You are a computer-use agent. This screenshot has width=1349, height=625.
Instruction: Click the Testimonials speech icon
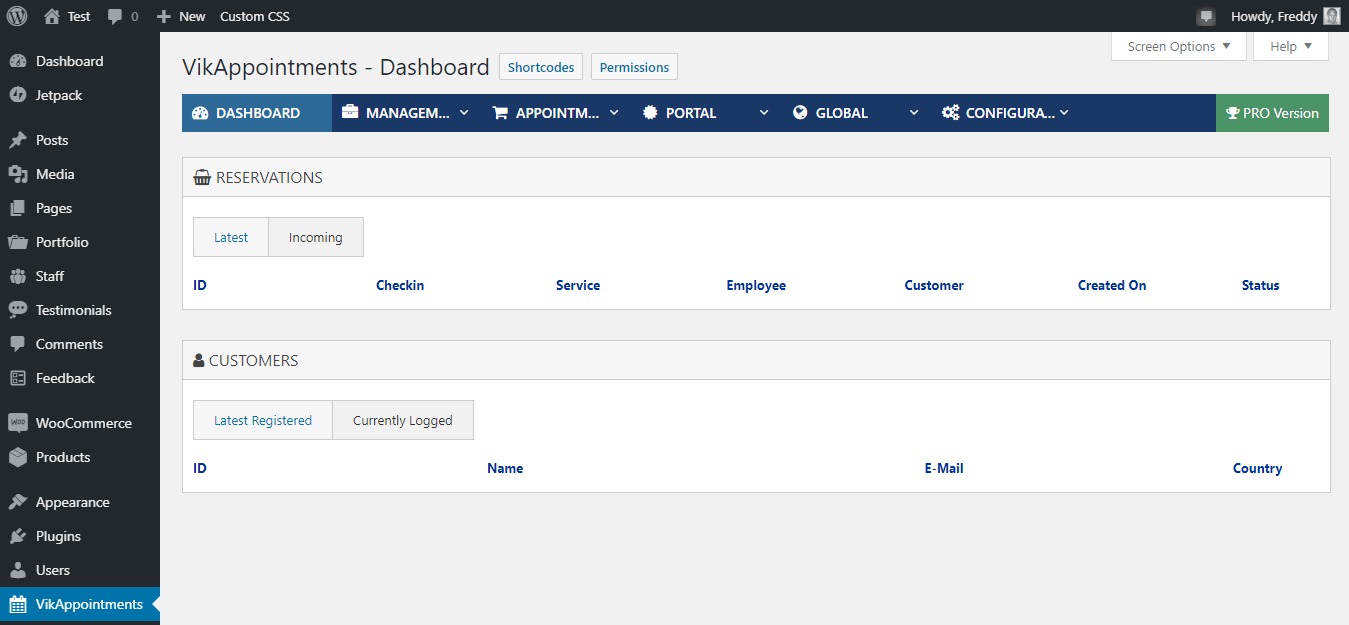point(17,310)
